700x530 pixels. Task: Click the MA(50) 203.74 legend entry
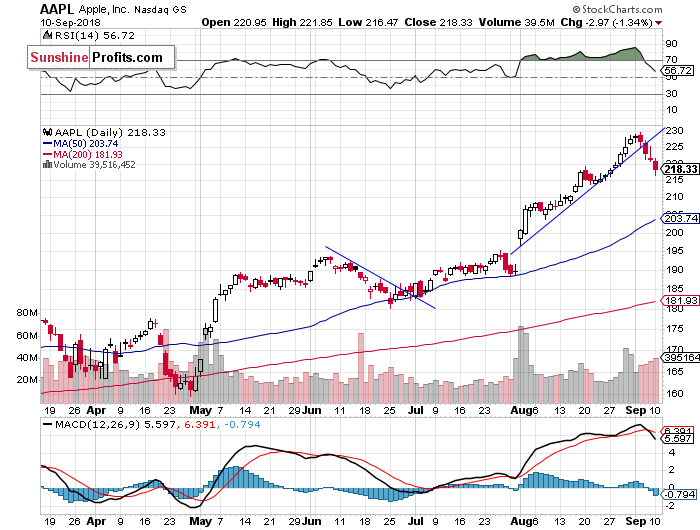[80, 143]
